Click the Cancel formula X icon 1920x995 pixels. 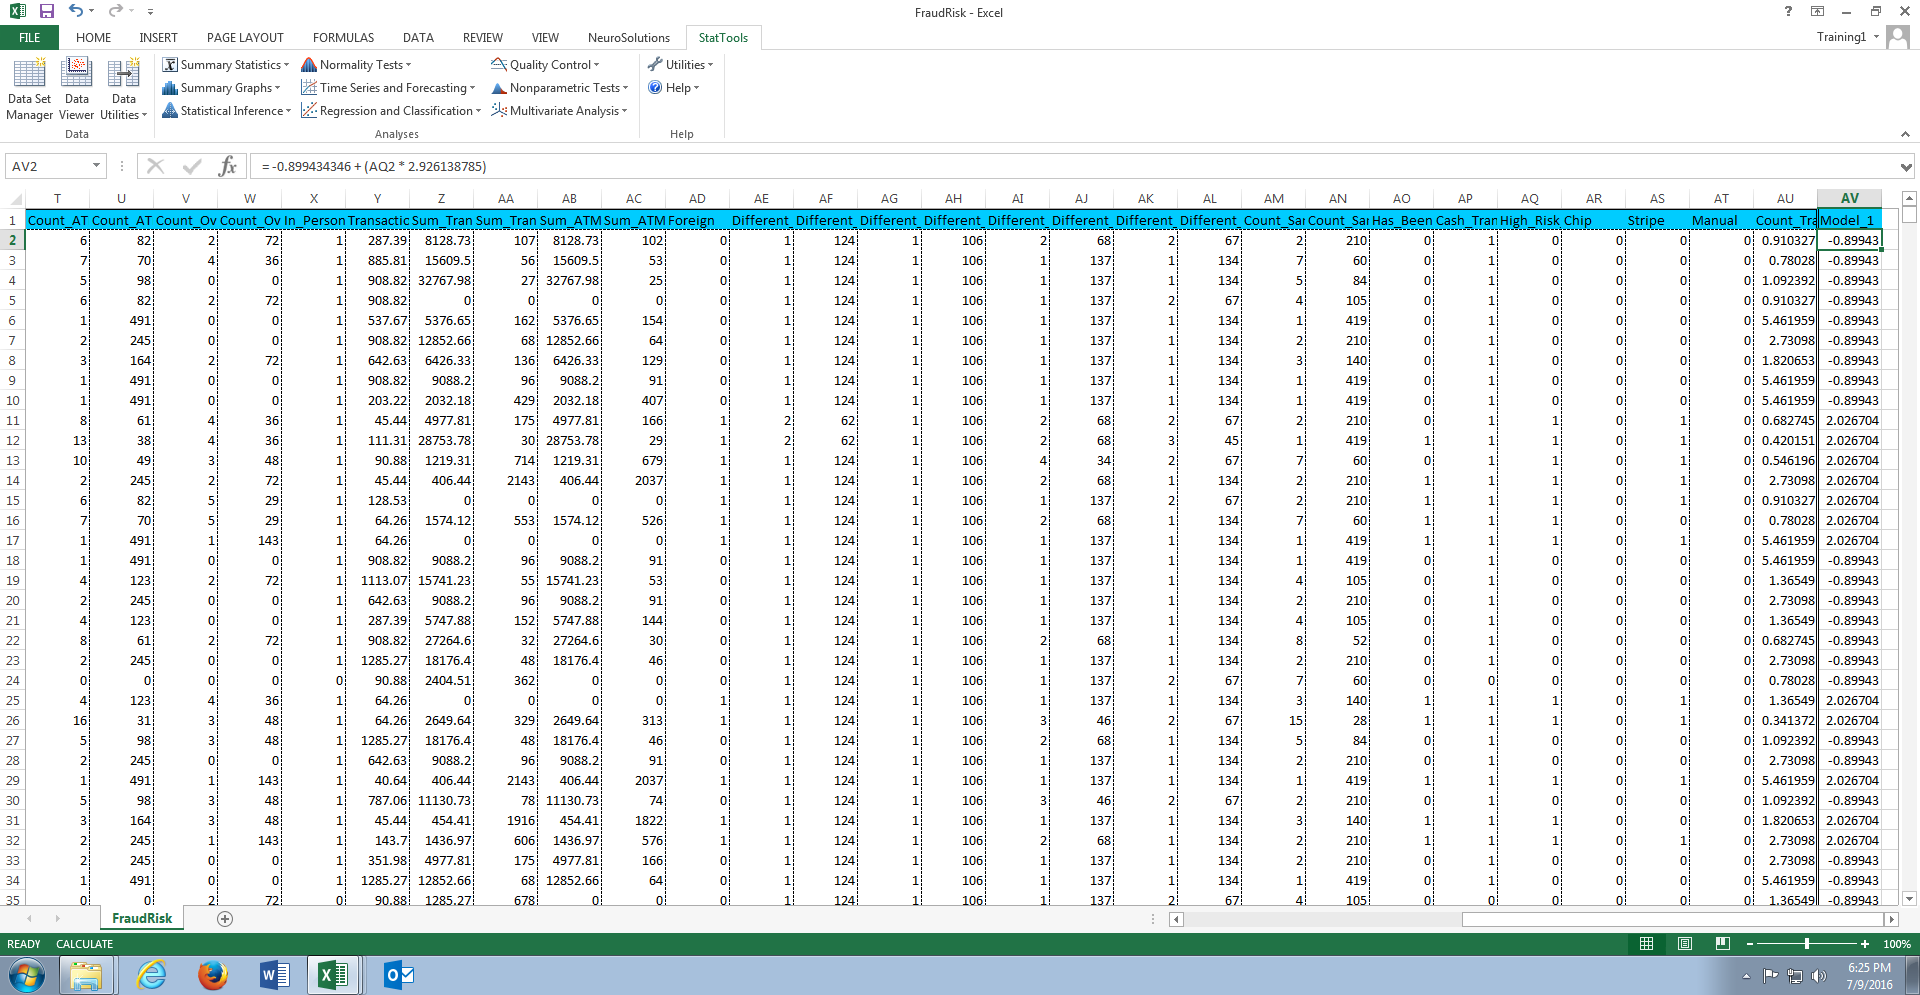(x=155, y=166)
